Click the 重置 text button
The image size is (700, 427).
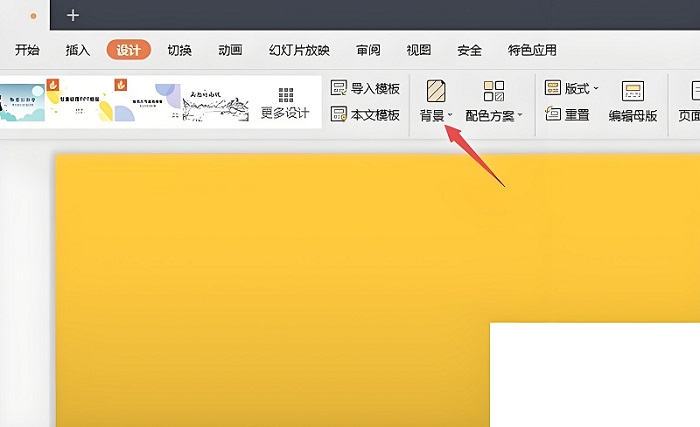click(x=577, y=115)
